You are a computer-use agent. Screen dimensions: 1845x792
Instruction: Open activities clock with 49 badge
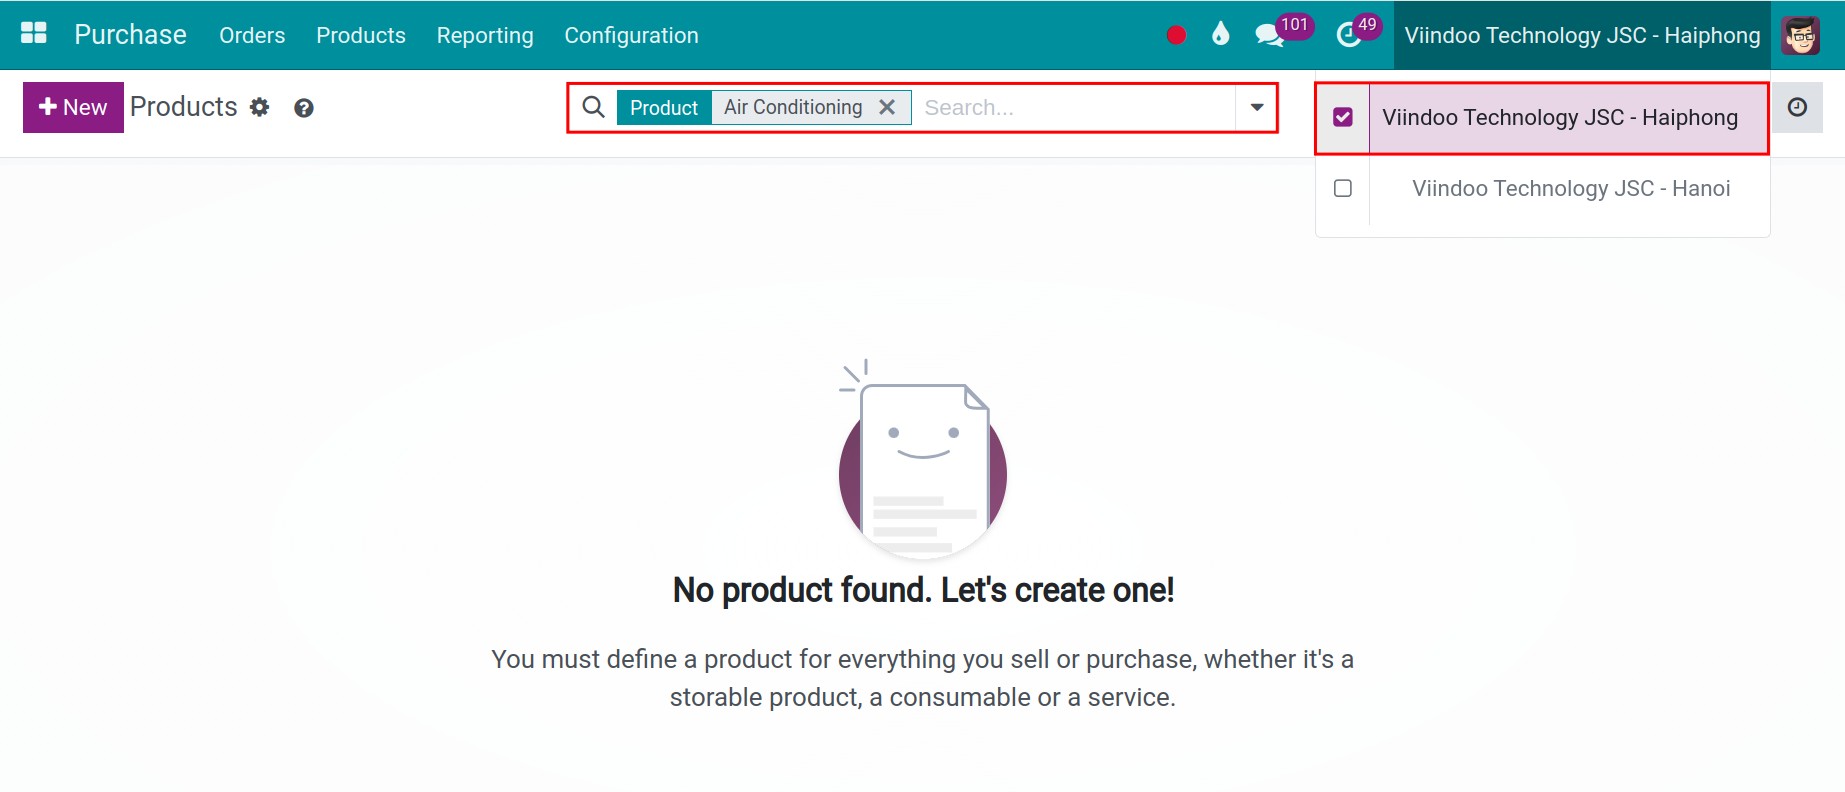1358,32
